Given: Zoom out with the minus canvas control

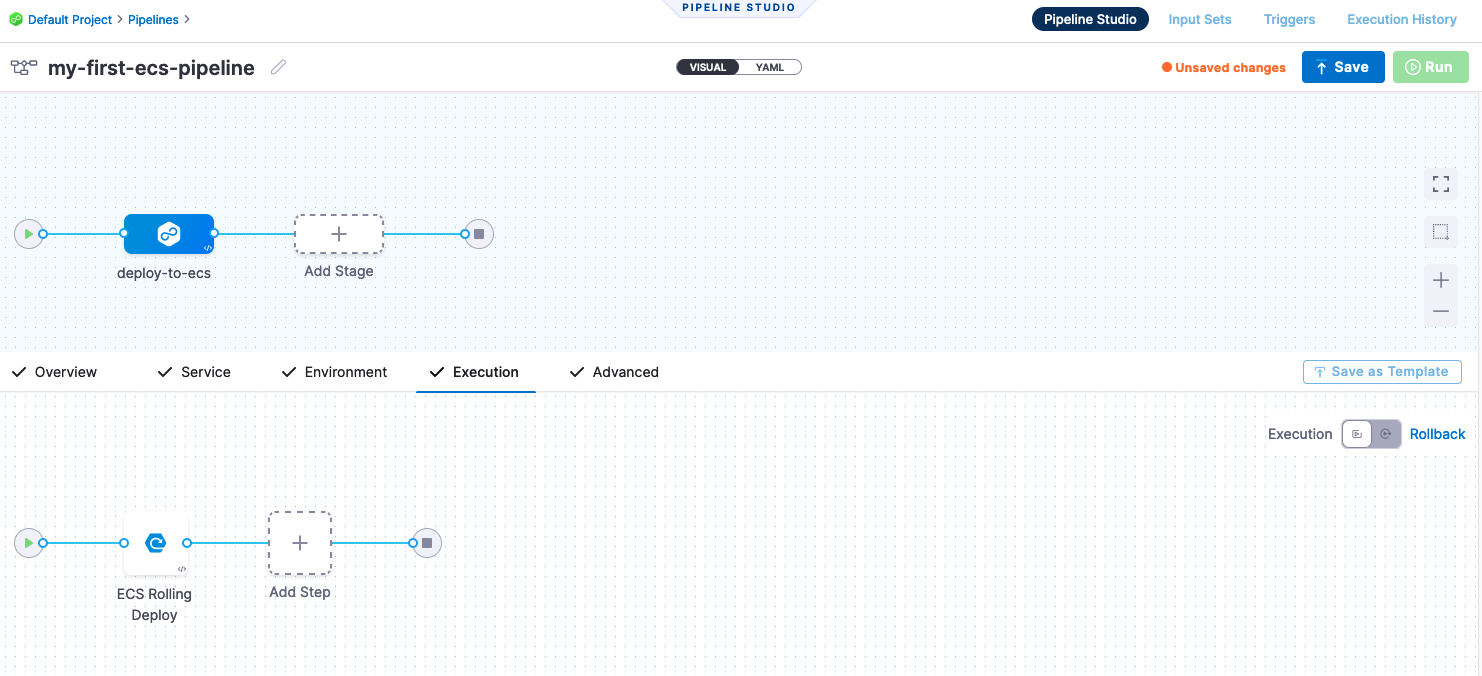Looking at the screenshot, I should click(x=1440, y=312).
